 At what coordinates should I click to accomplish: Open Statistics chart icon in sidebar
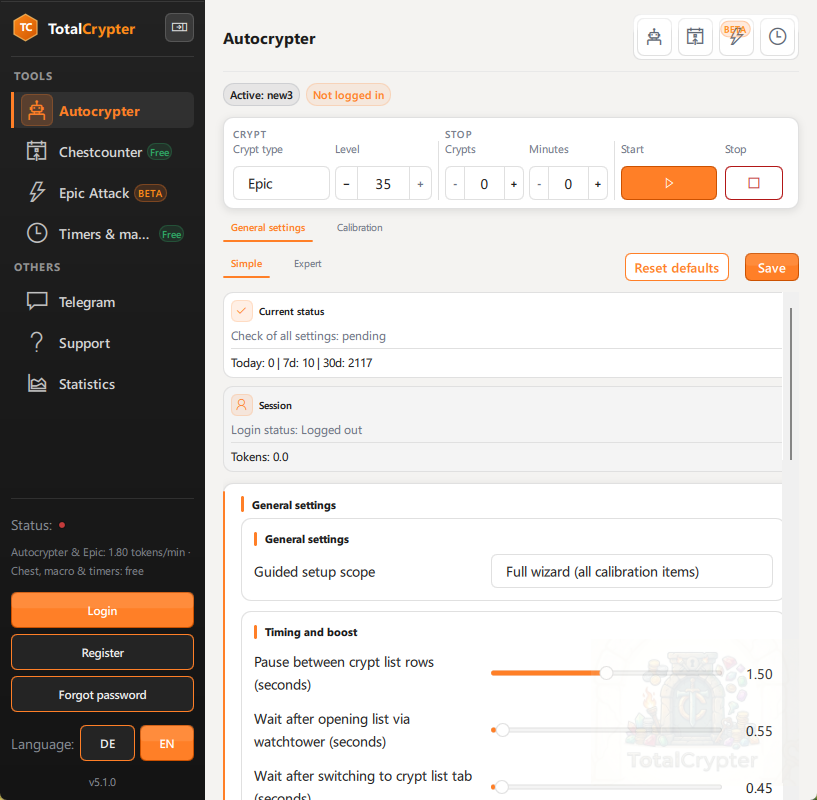[x=36, y=384]
